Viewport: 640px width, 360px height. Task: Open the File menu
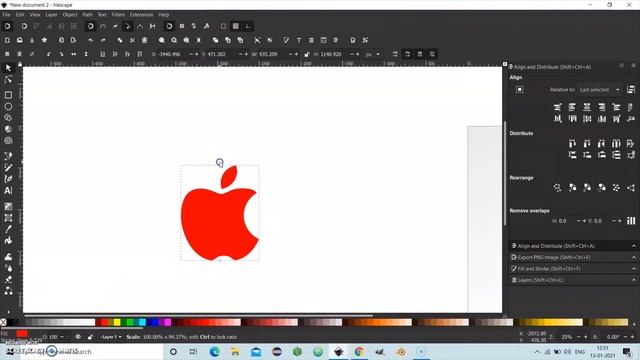pyautogui.click(x=7, y=15)
